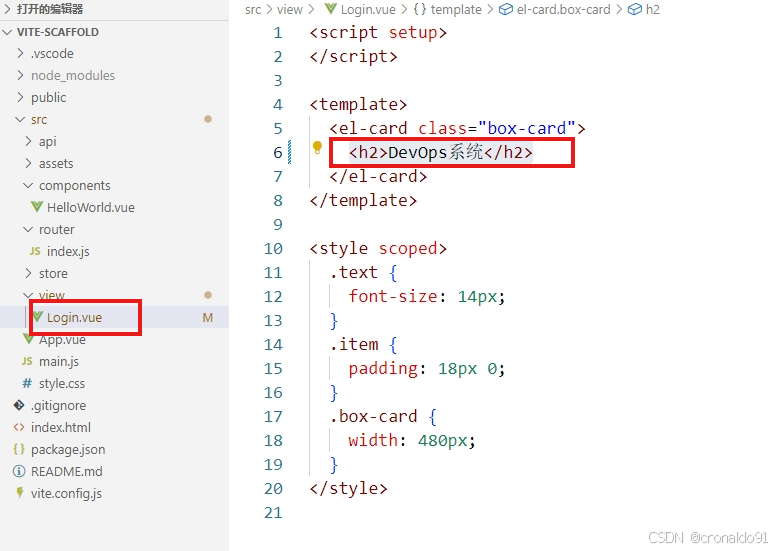Click the Vite icon beside vite.config.js
Image resolution: width=781 pixels, height=551 pixels.
19,493
